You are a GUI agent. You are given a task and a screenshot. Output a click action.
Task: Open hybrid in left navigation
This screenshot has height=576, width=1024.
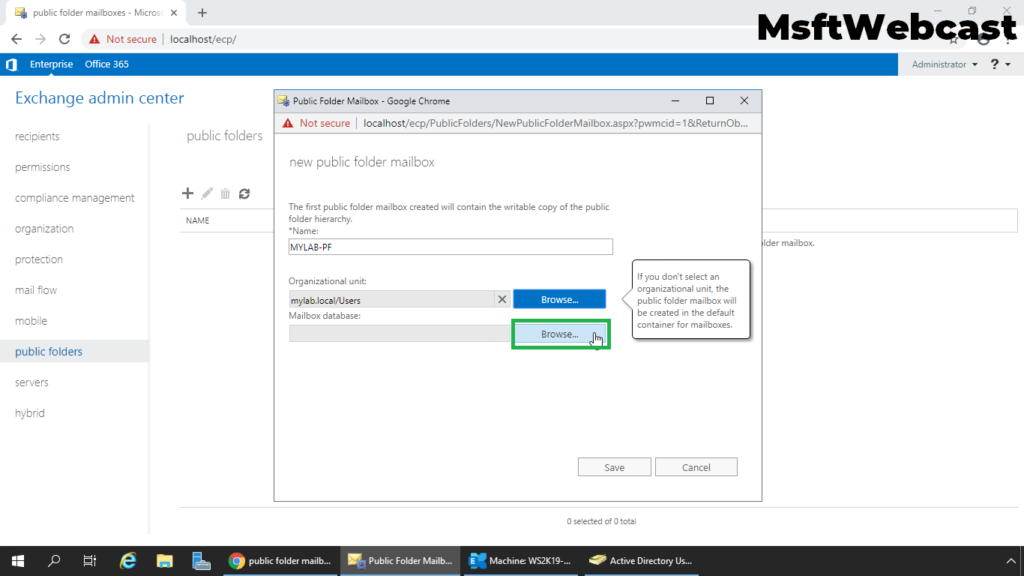point(30,413)
